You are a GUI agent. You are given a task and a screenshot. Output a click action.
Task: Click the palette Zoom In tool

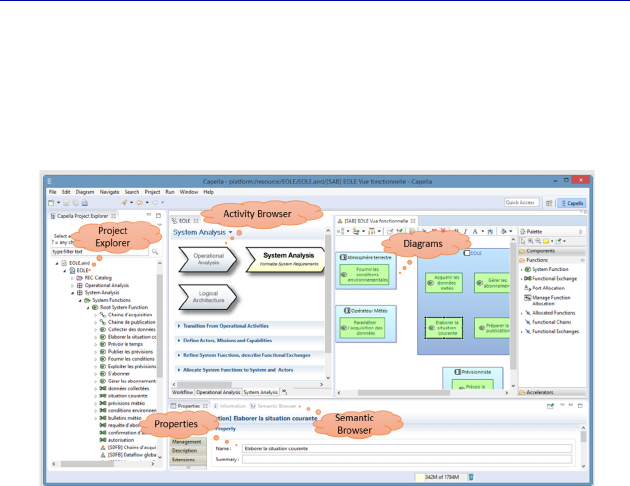[531, 241]
